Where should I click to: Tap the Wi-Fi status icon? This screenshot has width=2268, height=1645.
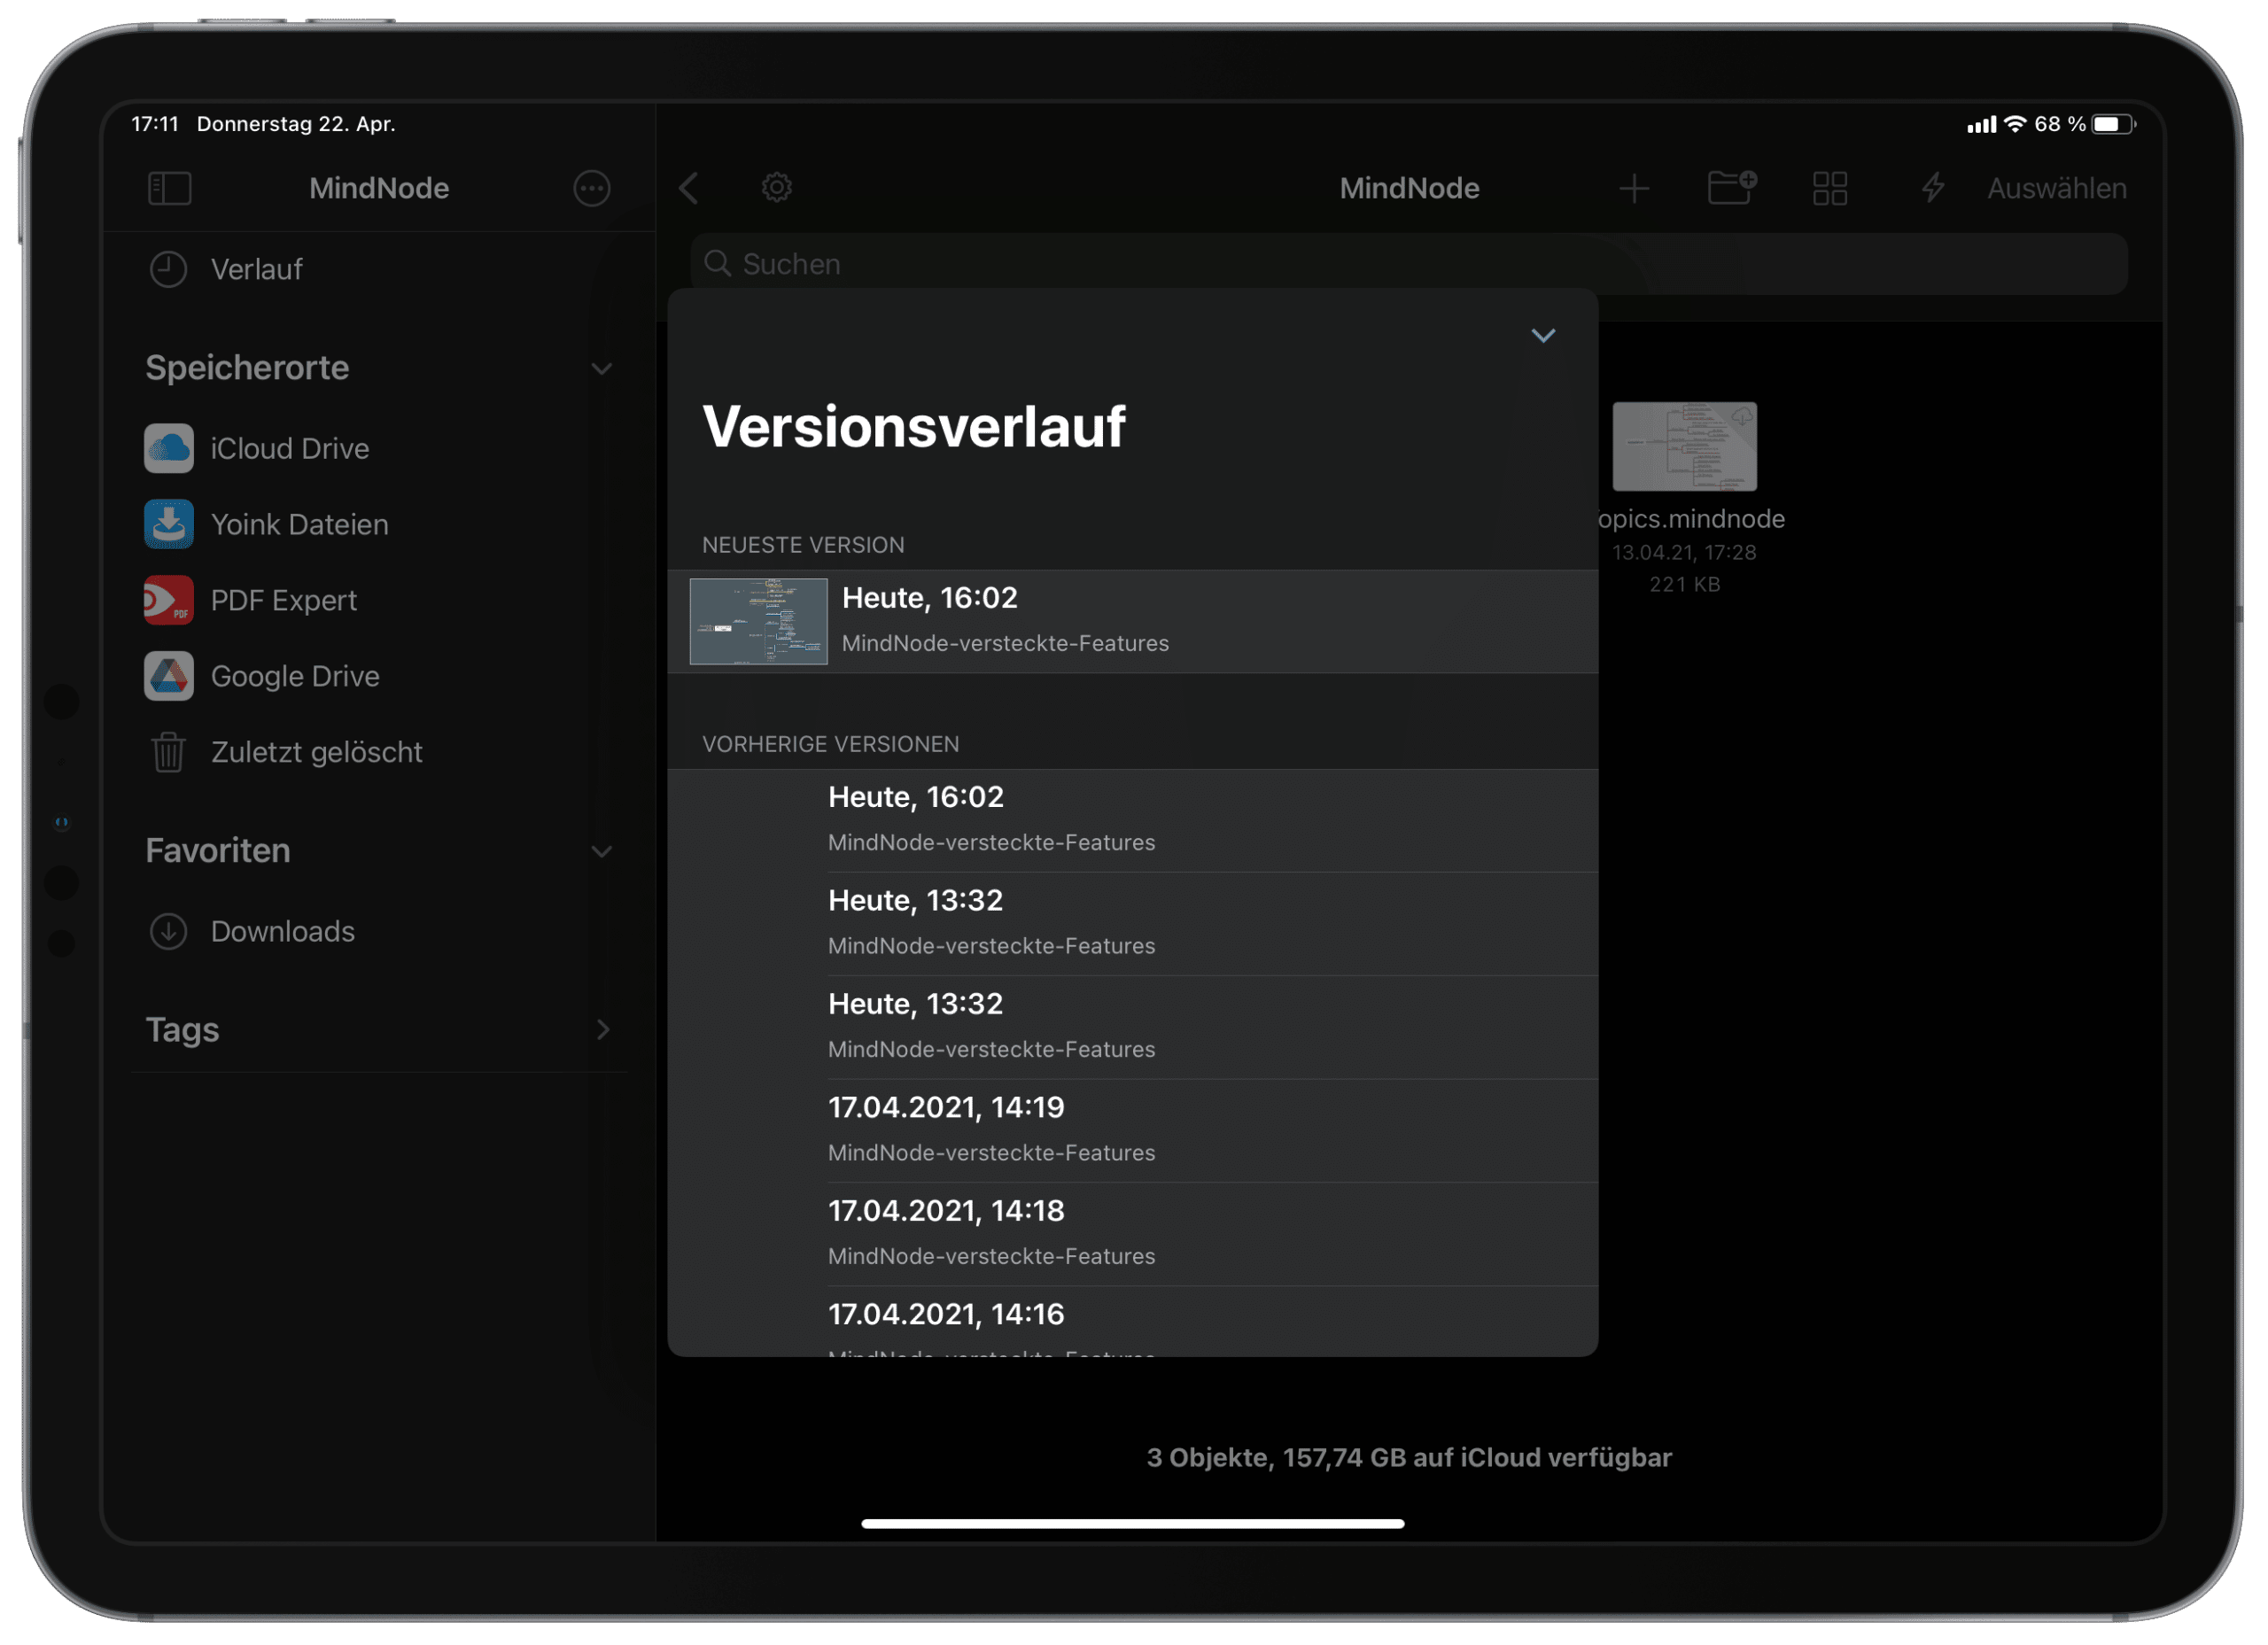2016,124
